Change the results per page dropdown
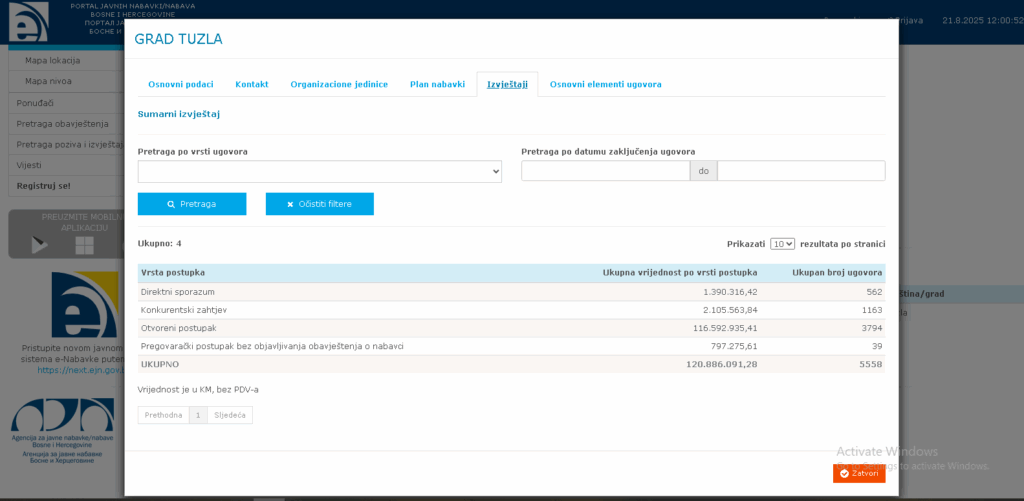Screen dimensions: 1024x501 pos(782,243)
